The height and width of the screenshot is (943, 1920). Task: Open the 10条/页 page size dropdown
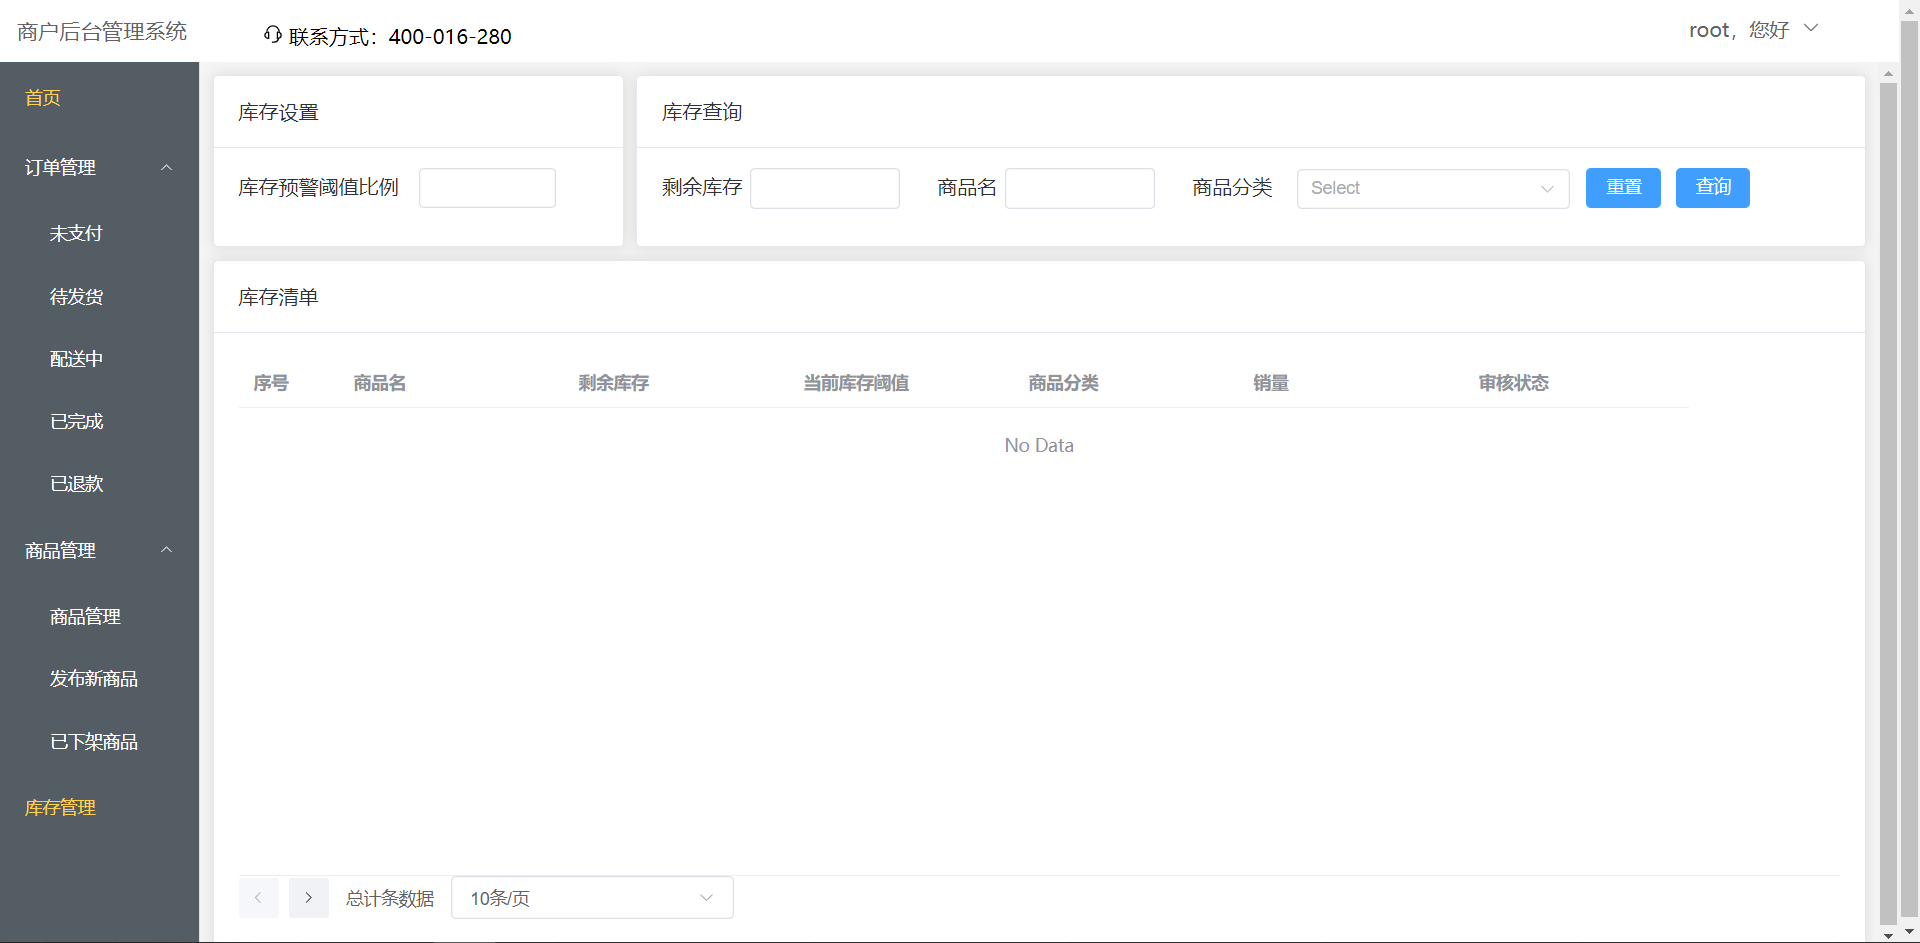click(592, 898)
